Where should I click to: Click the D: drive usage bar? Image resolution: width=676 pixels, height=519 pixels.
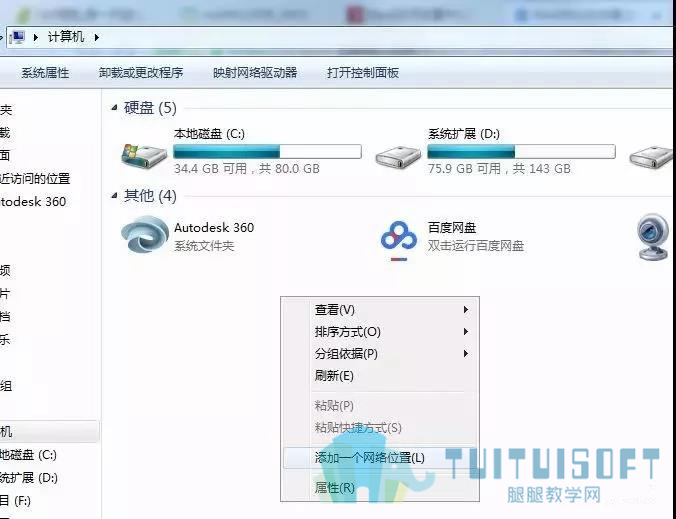[x=521, y=151]
